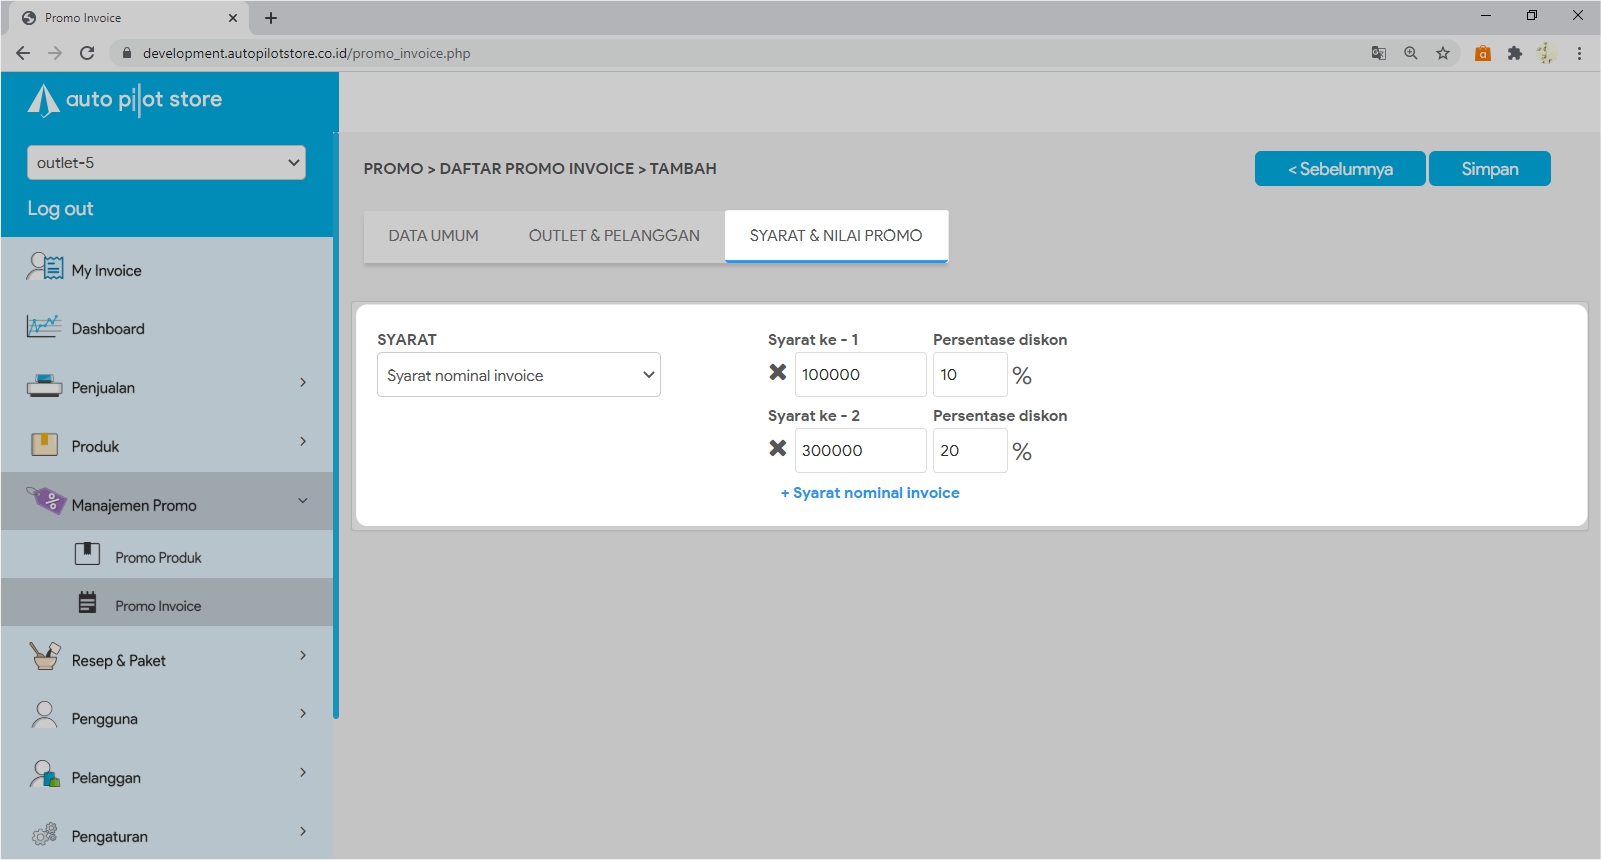Expand the Penjualan menu chevron

point(303,383)
